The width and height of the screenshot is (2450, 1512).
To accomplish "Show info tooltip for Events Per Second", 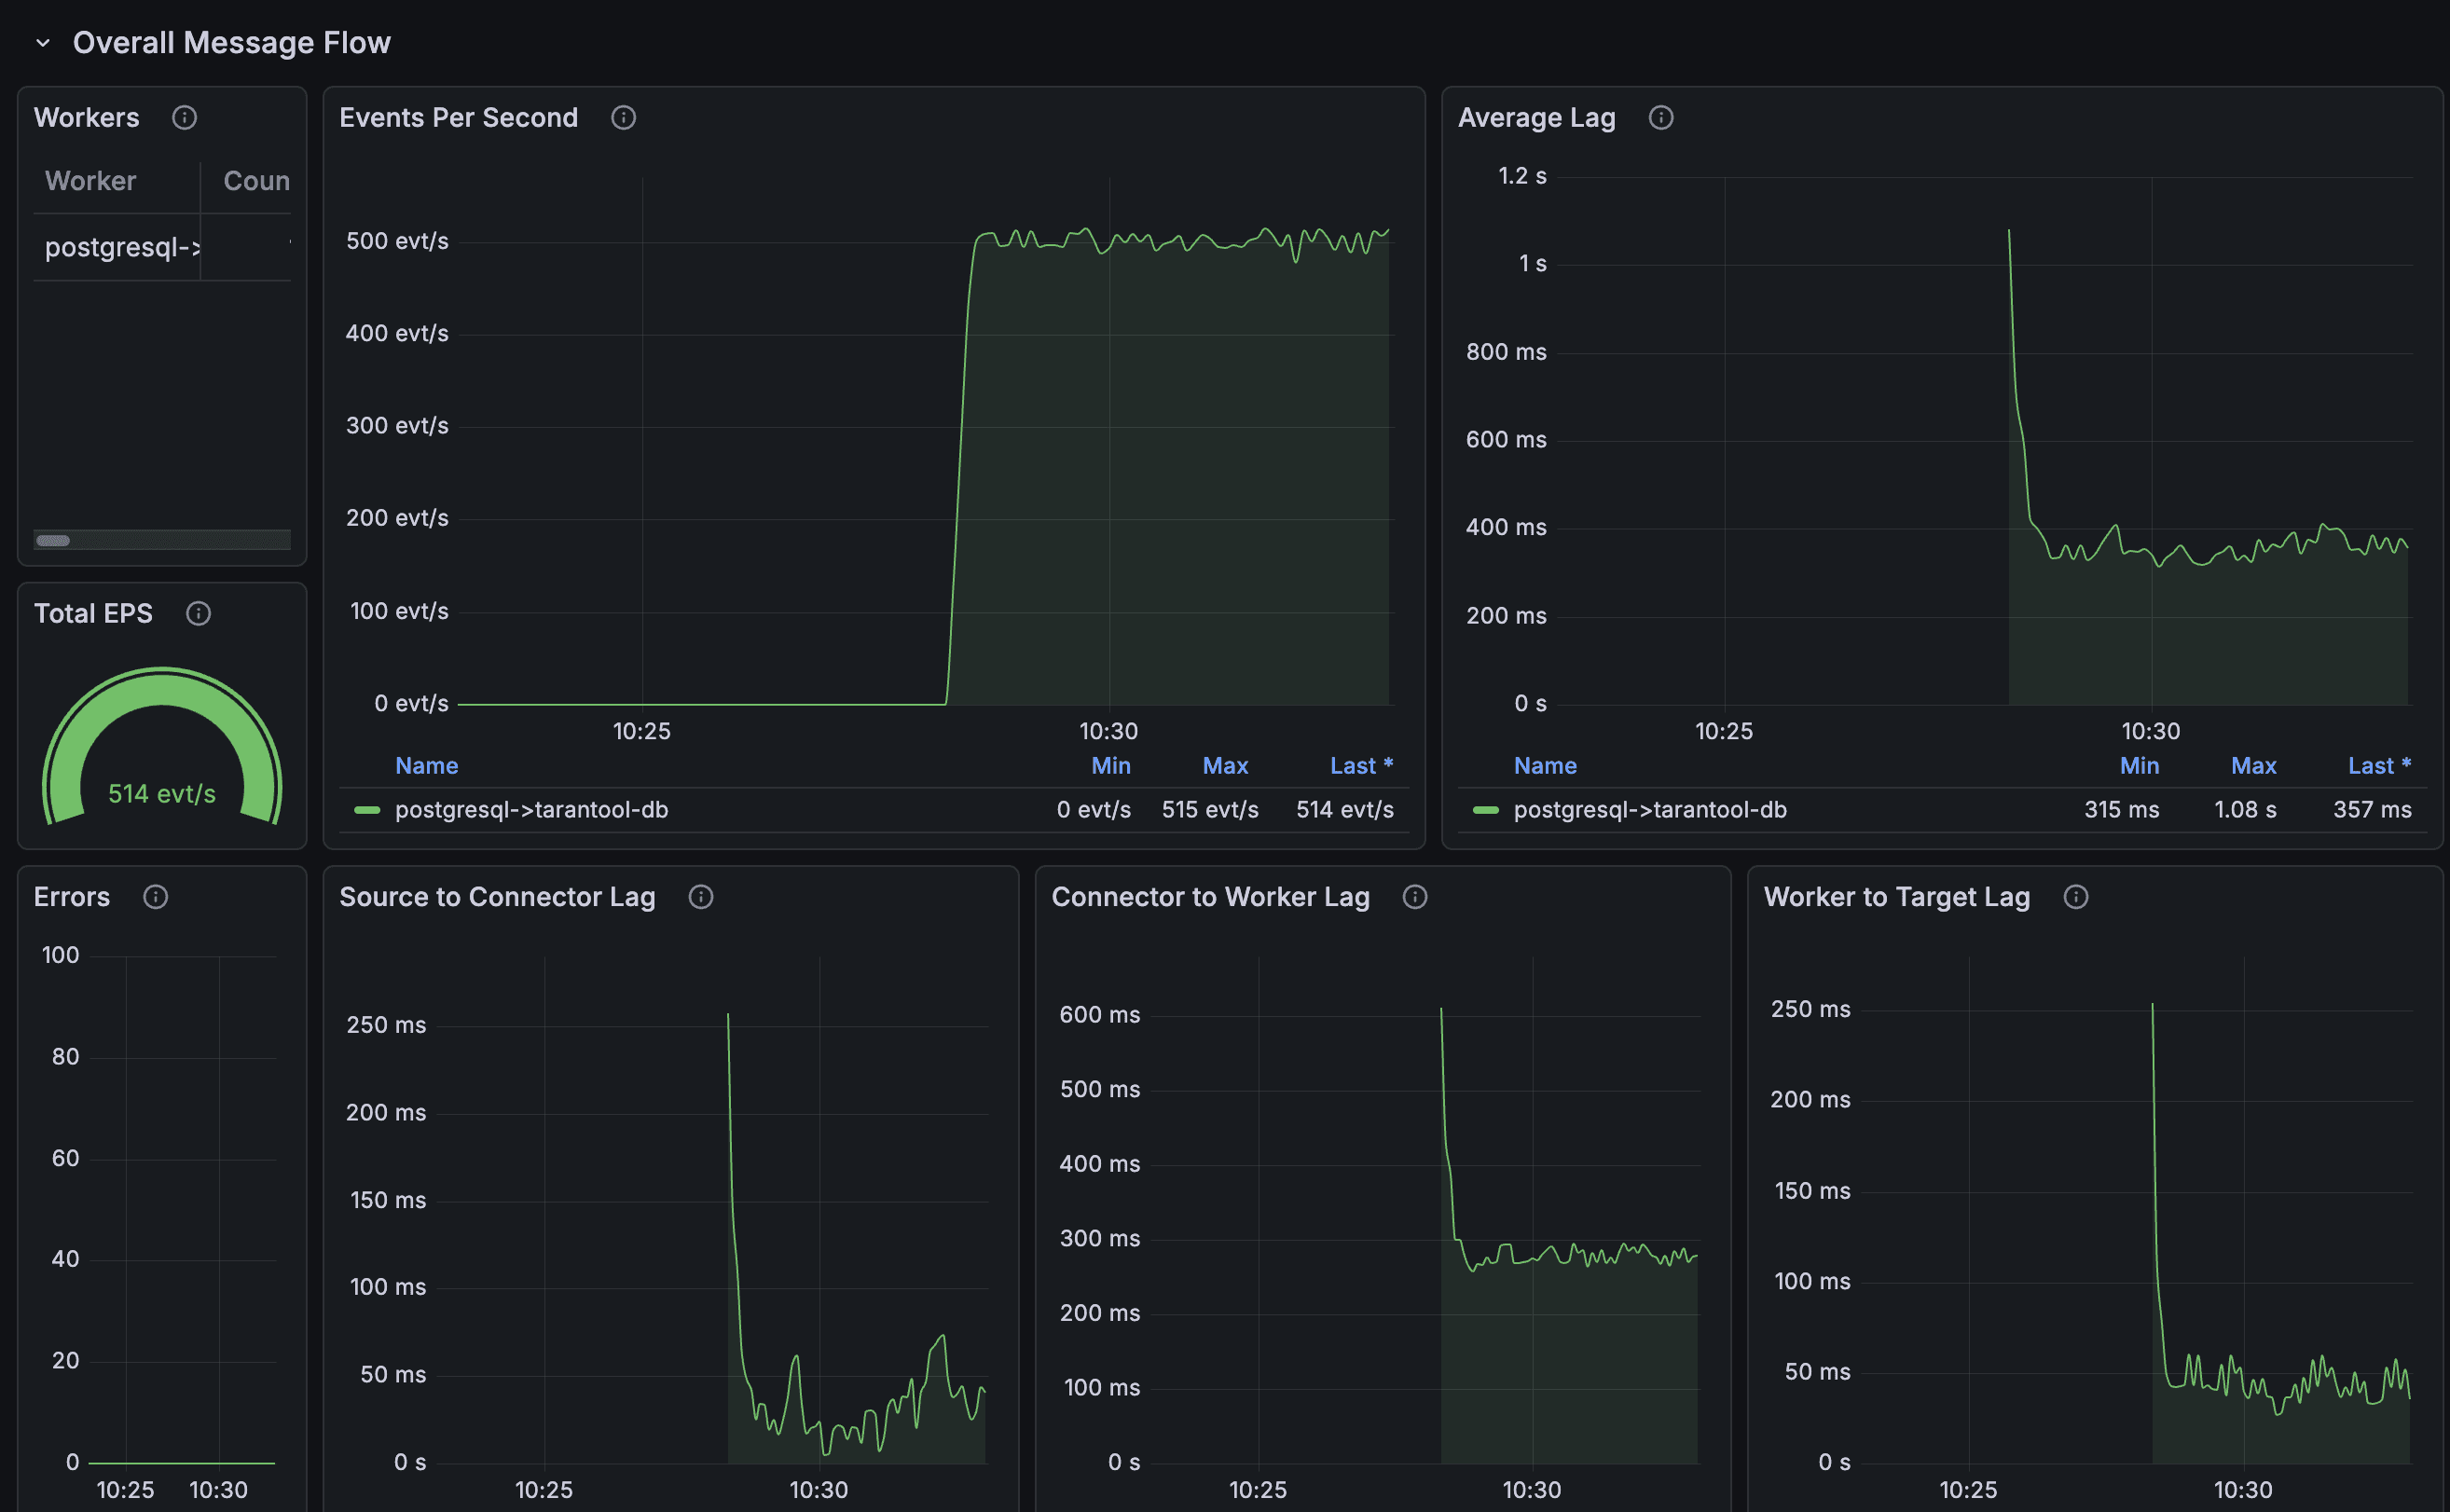I will pos(623,118).
